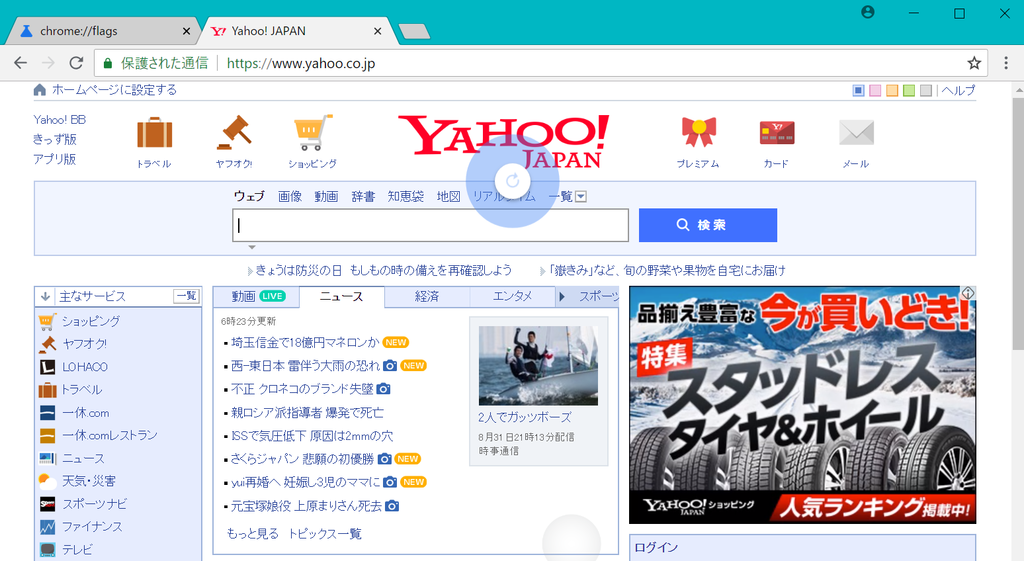Open the ヘルプ link
The image size is (1024, 561).
click(x=958, y=91)
